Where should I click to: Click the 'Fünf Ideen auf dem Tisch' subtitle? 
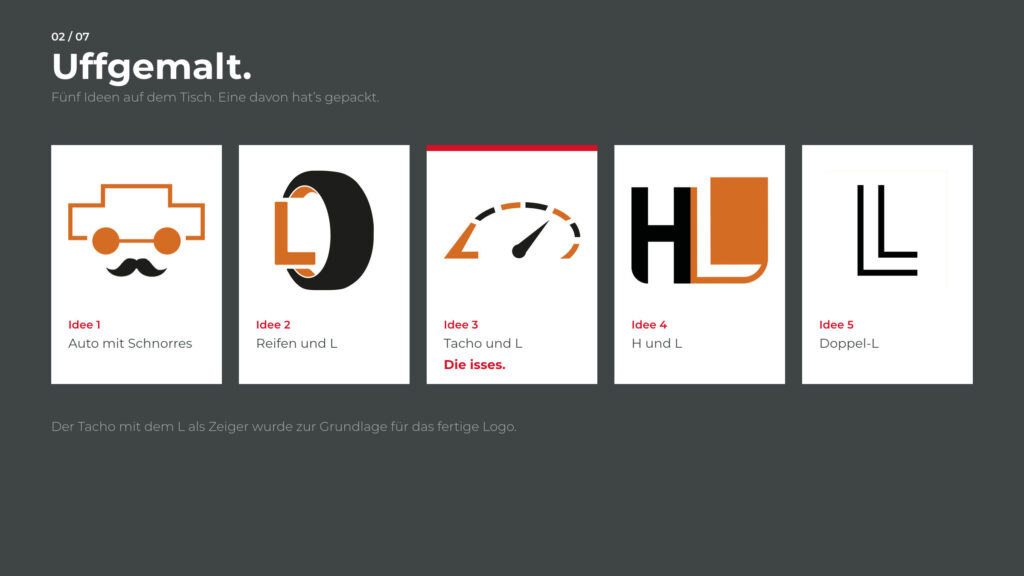[x=215, y=97]
